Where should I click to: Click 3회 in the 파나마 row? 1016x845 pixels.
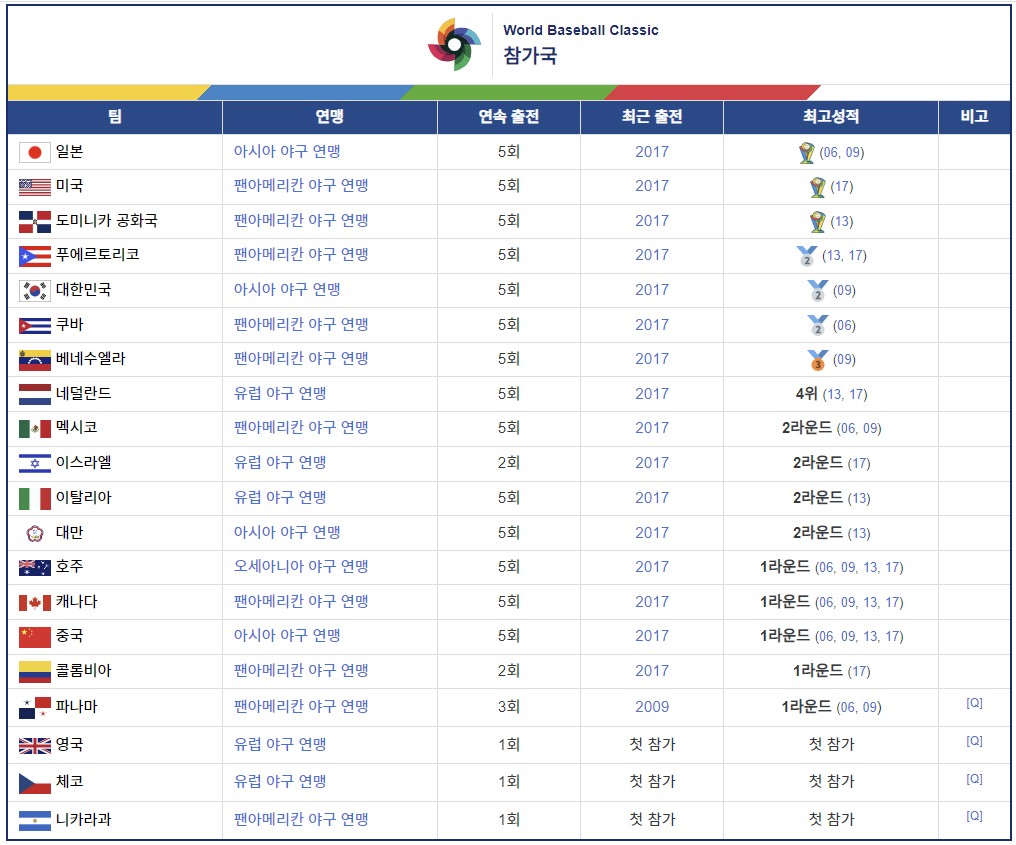(x=509, y=707)
